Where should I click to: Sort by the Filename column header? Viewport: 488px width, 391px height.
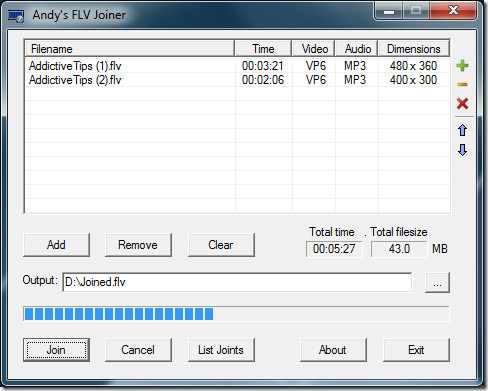pos(130,49)
